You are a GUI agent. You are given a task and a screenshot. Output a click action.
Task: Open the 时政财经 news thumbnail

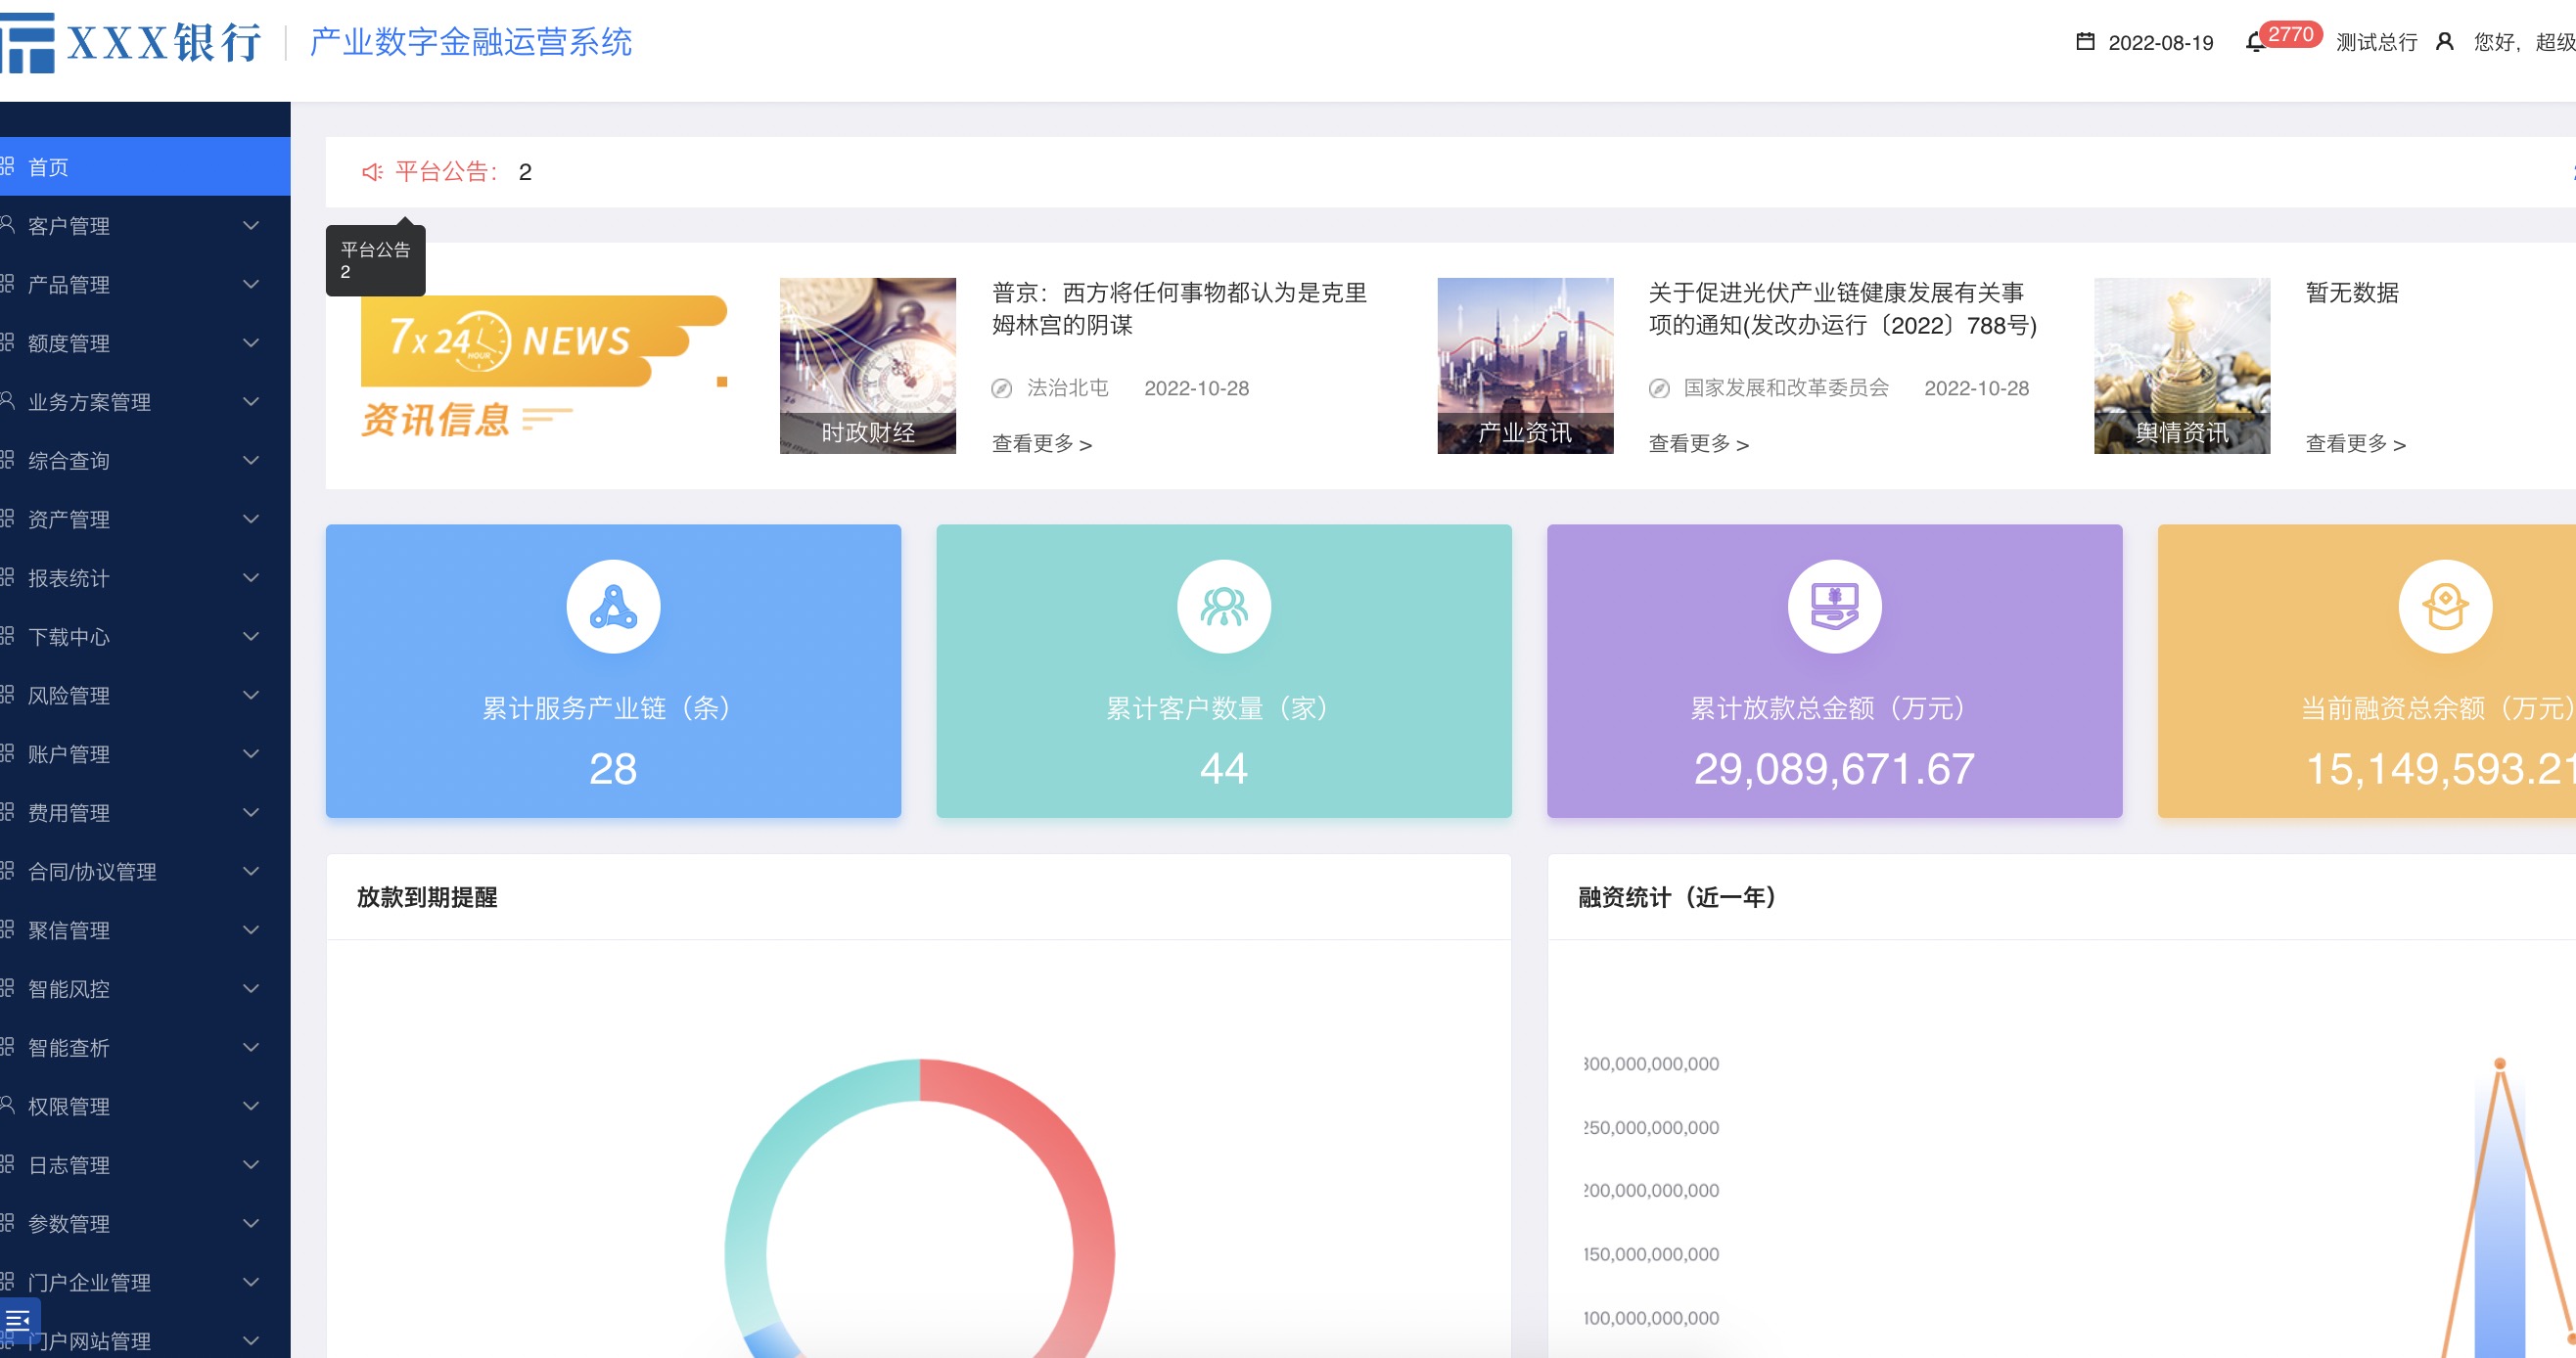click(x=868, y=366)
